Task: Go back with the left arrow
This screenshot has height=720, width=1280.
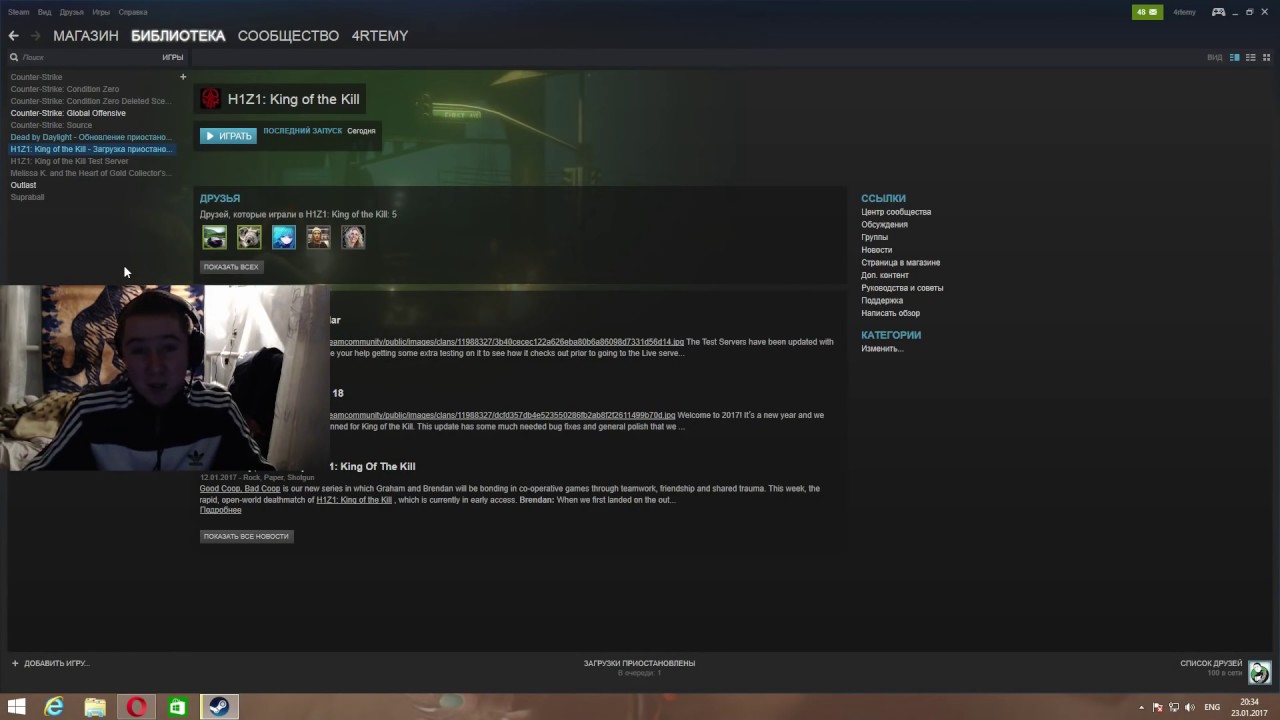Action: tap(13, 36)
